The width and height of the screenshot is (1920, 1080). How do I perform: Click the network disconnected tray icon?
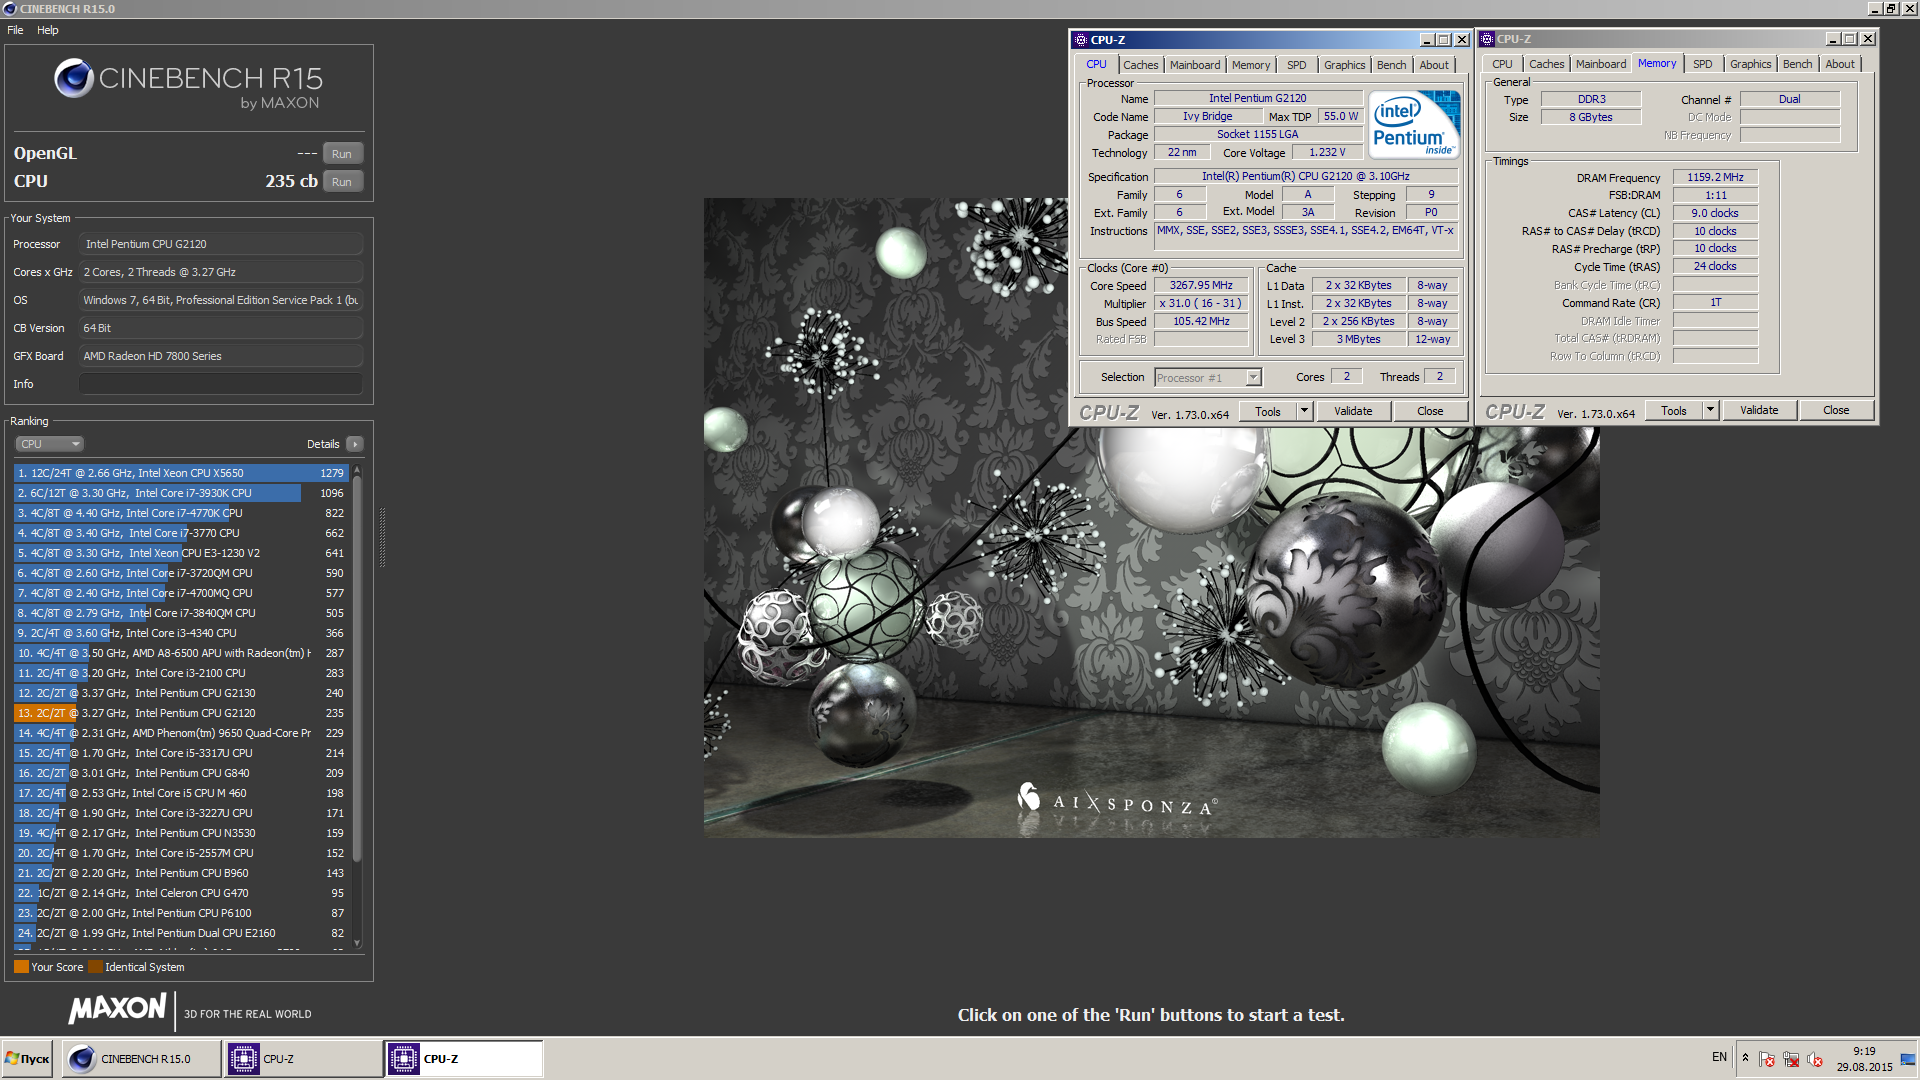pos(1791,1060)
